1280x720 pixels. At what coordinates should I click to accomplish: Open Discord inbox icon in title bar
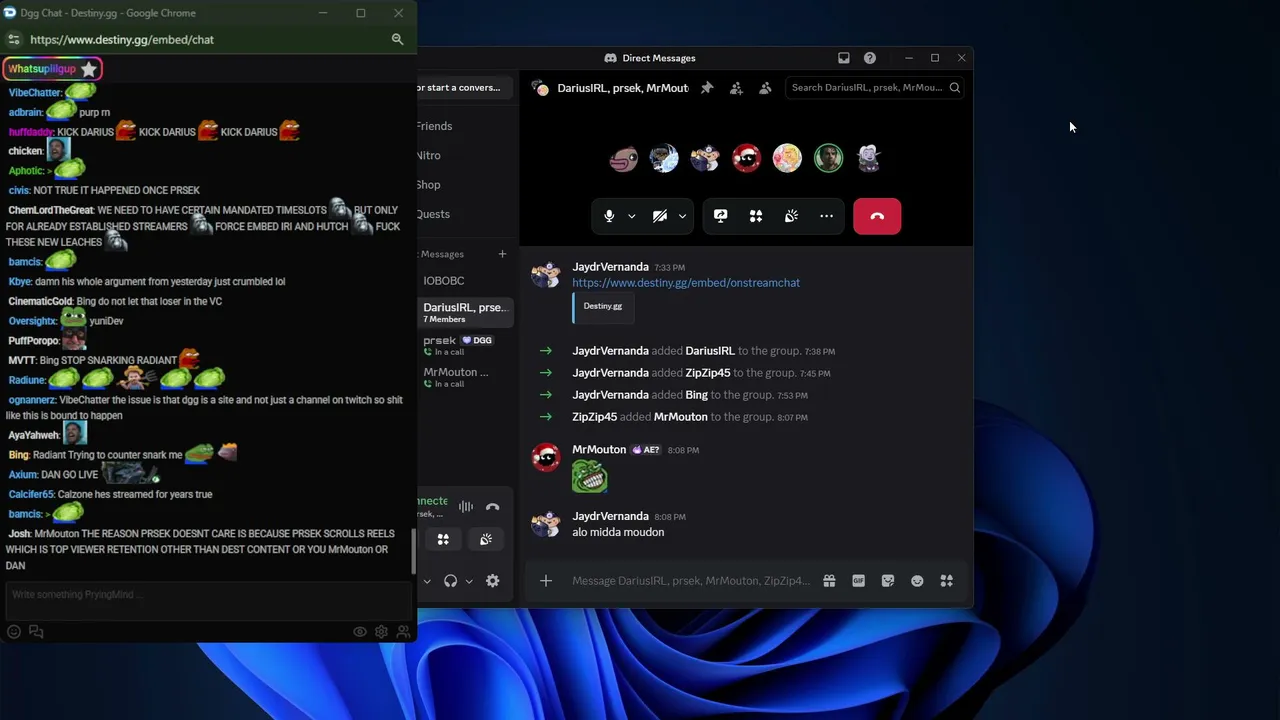(844, 58)
